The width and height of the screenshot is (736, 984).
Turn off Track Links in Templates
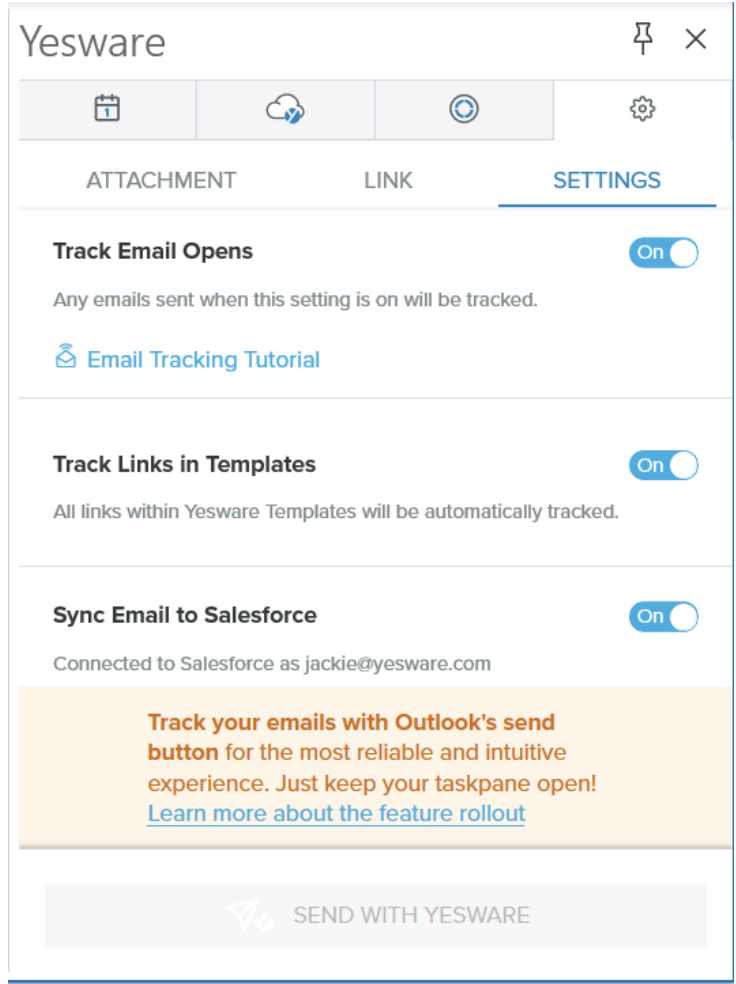click(663, 465)
